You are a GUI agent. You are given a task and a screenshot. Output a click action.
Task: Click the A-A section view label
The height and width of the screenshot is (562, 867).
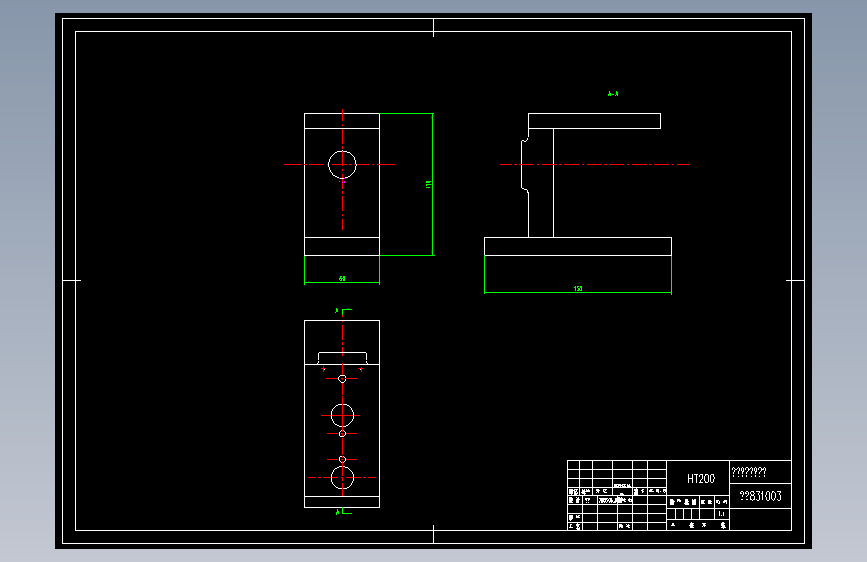[x=613, y=94]
